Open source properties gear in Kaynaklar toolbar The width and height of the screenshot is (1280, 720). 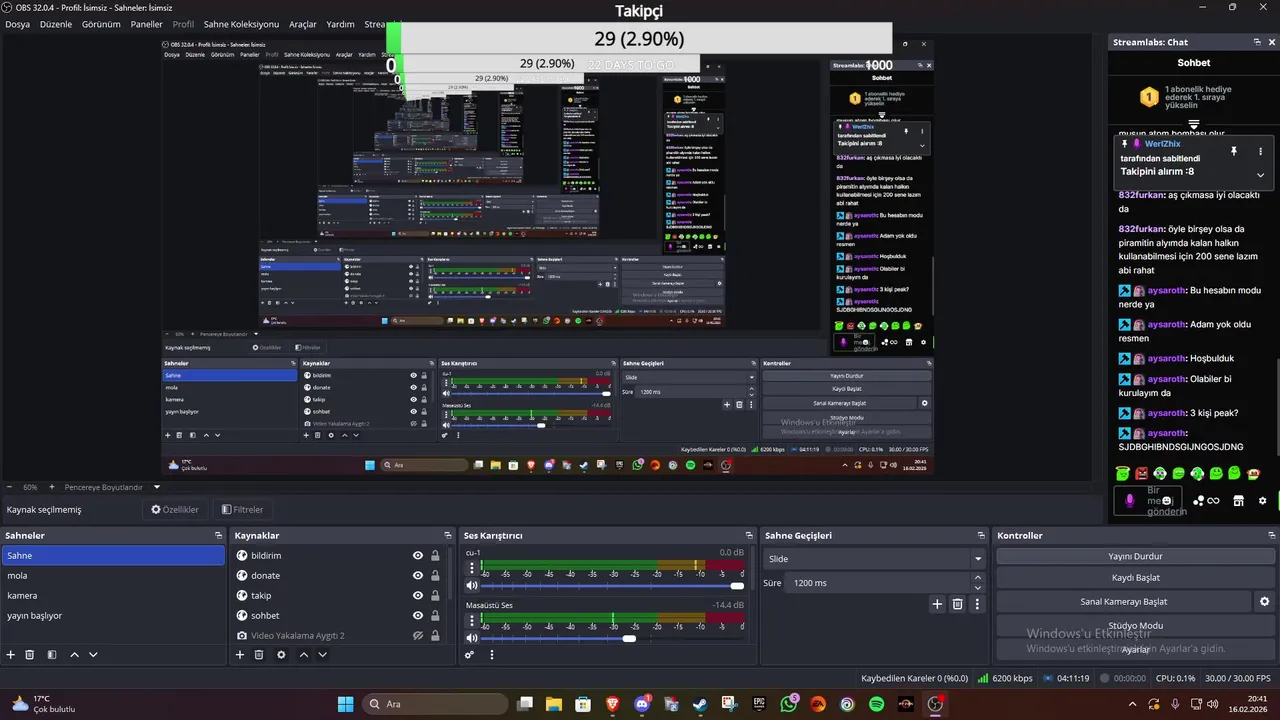[281, 655]
